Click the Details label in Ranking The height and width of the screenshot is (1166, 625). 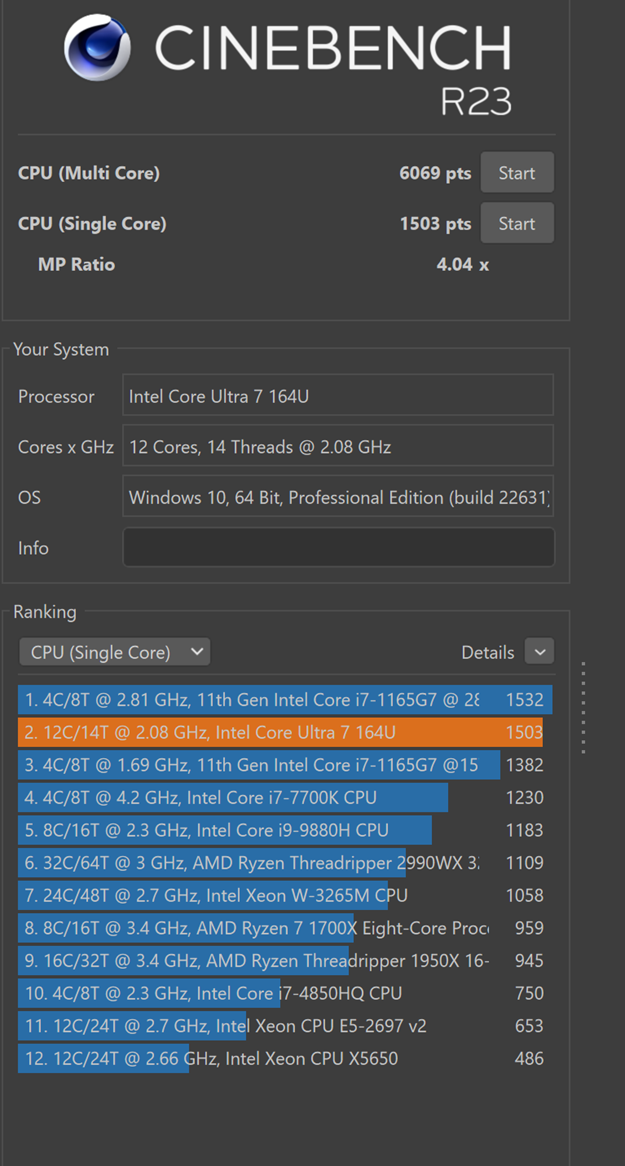point(487,652)
